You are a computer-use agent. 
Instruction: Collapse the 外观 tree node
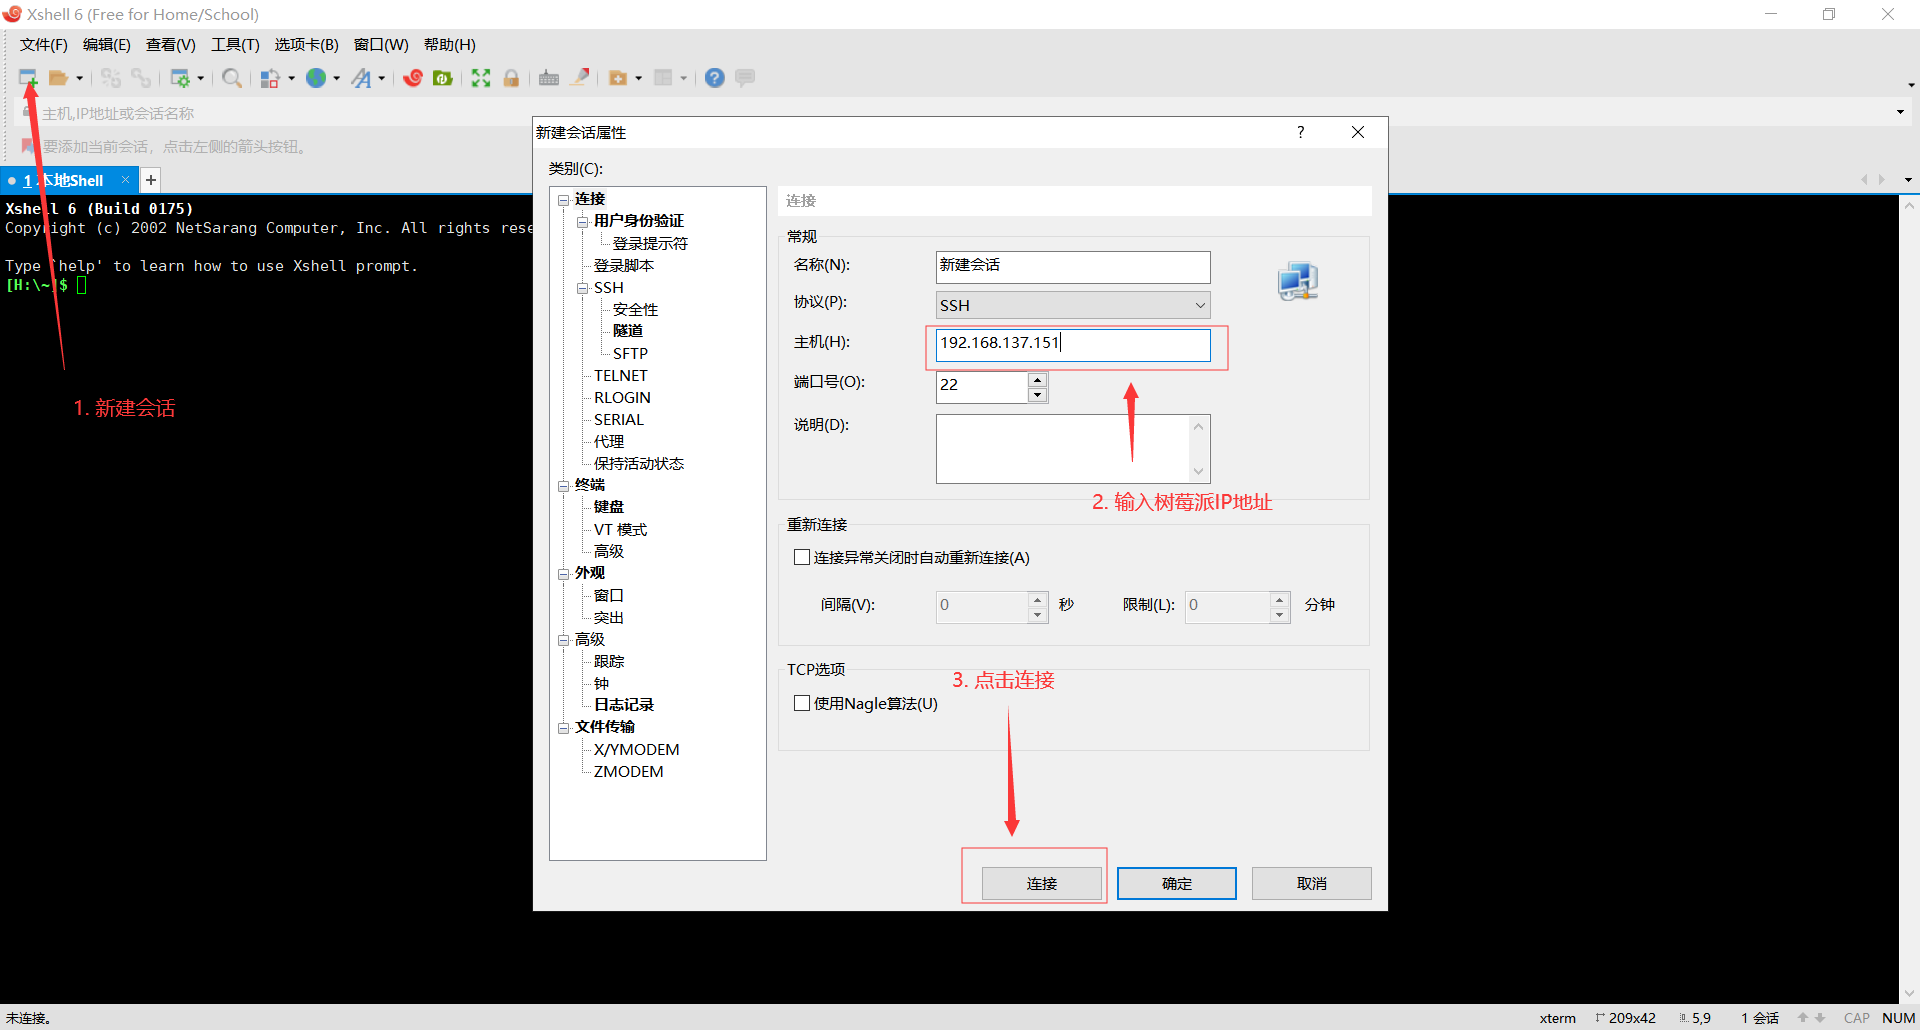[564, 574]
